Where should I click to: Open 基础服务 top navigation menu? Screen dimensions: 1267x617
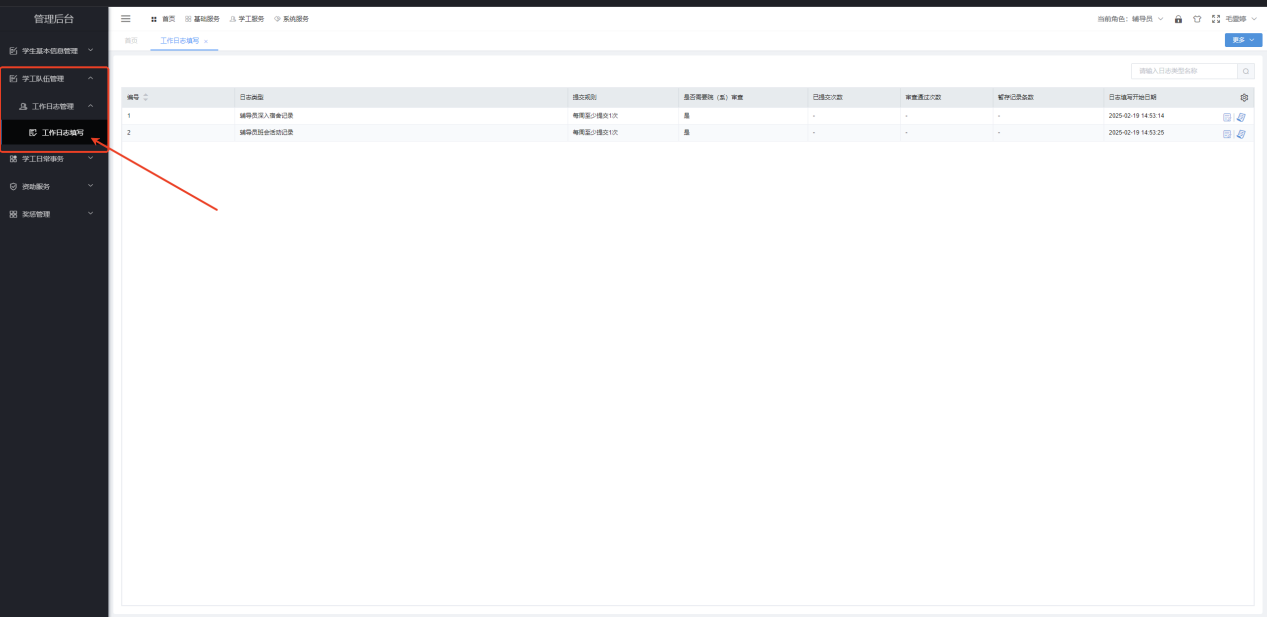tap(202, 19)
